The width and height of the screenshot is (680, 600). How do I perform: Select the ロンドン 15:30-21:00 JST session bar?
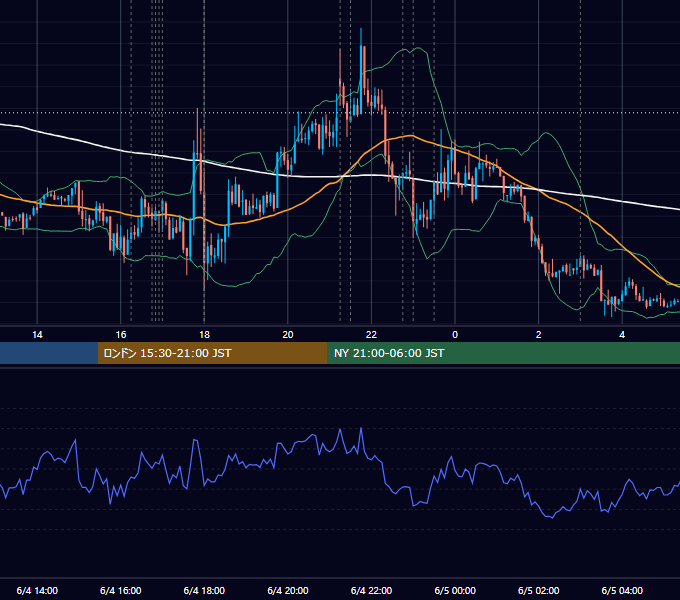(x=212, y=353)
